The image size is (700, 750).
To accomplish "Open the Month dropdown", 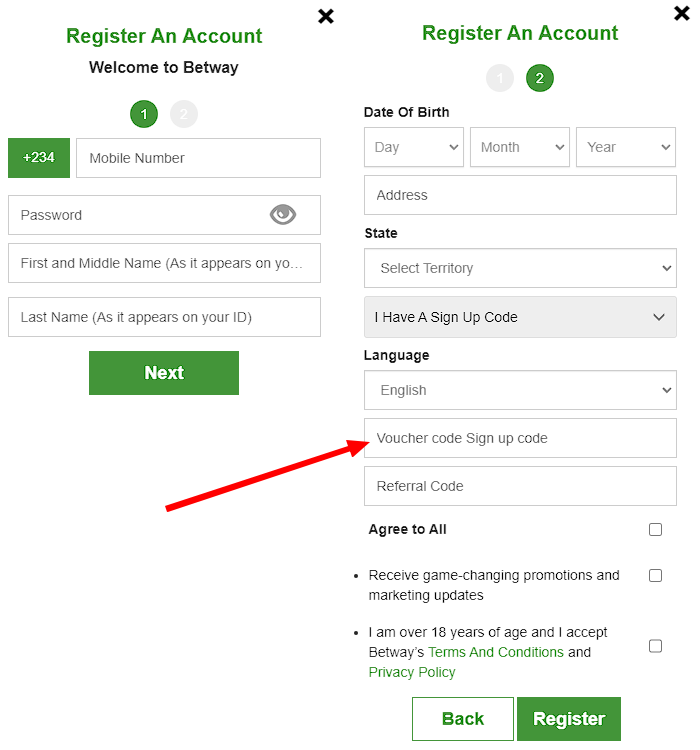I will coord(520,147).
